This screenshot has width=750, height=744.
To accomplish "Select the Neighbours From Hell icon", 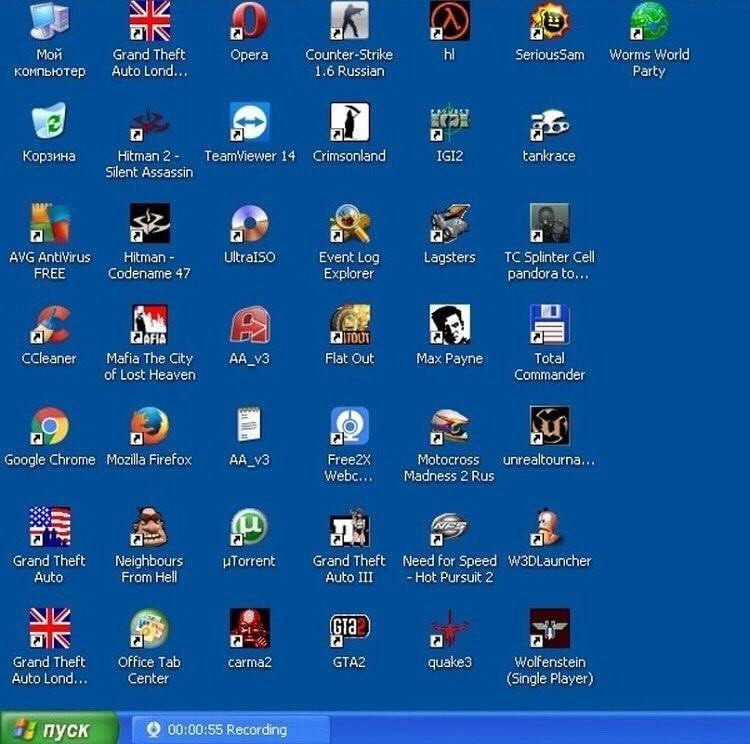I will (149, 527).
